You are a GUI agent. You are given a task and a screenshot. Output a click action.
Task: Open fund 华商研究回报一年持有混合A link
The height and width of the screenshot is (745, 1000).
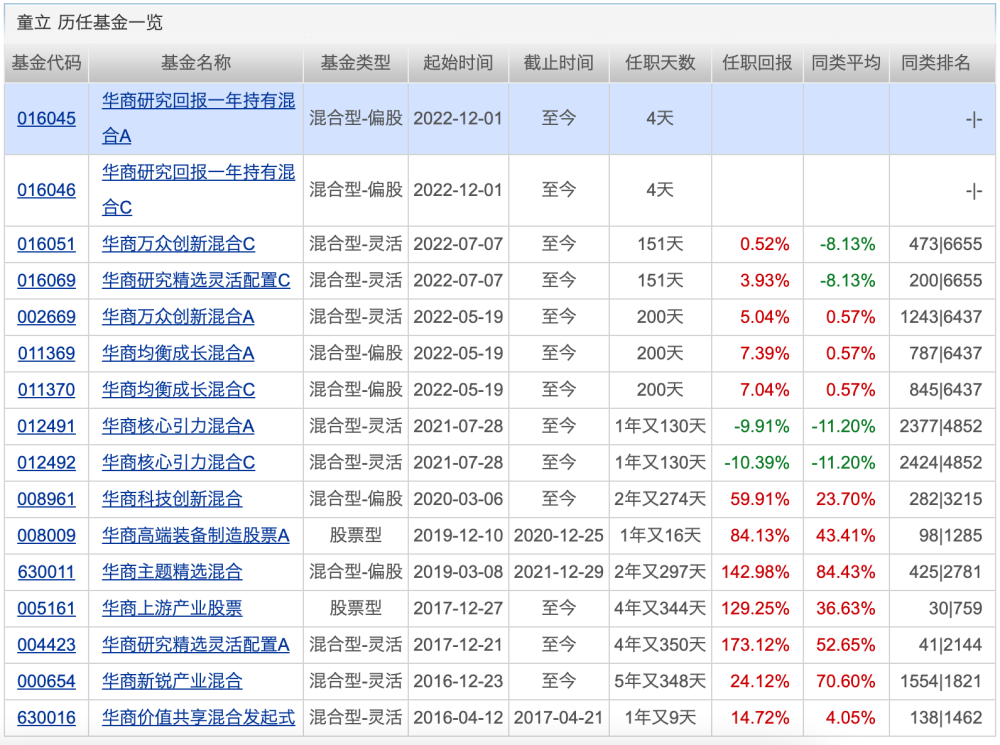[198, 119]
